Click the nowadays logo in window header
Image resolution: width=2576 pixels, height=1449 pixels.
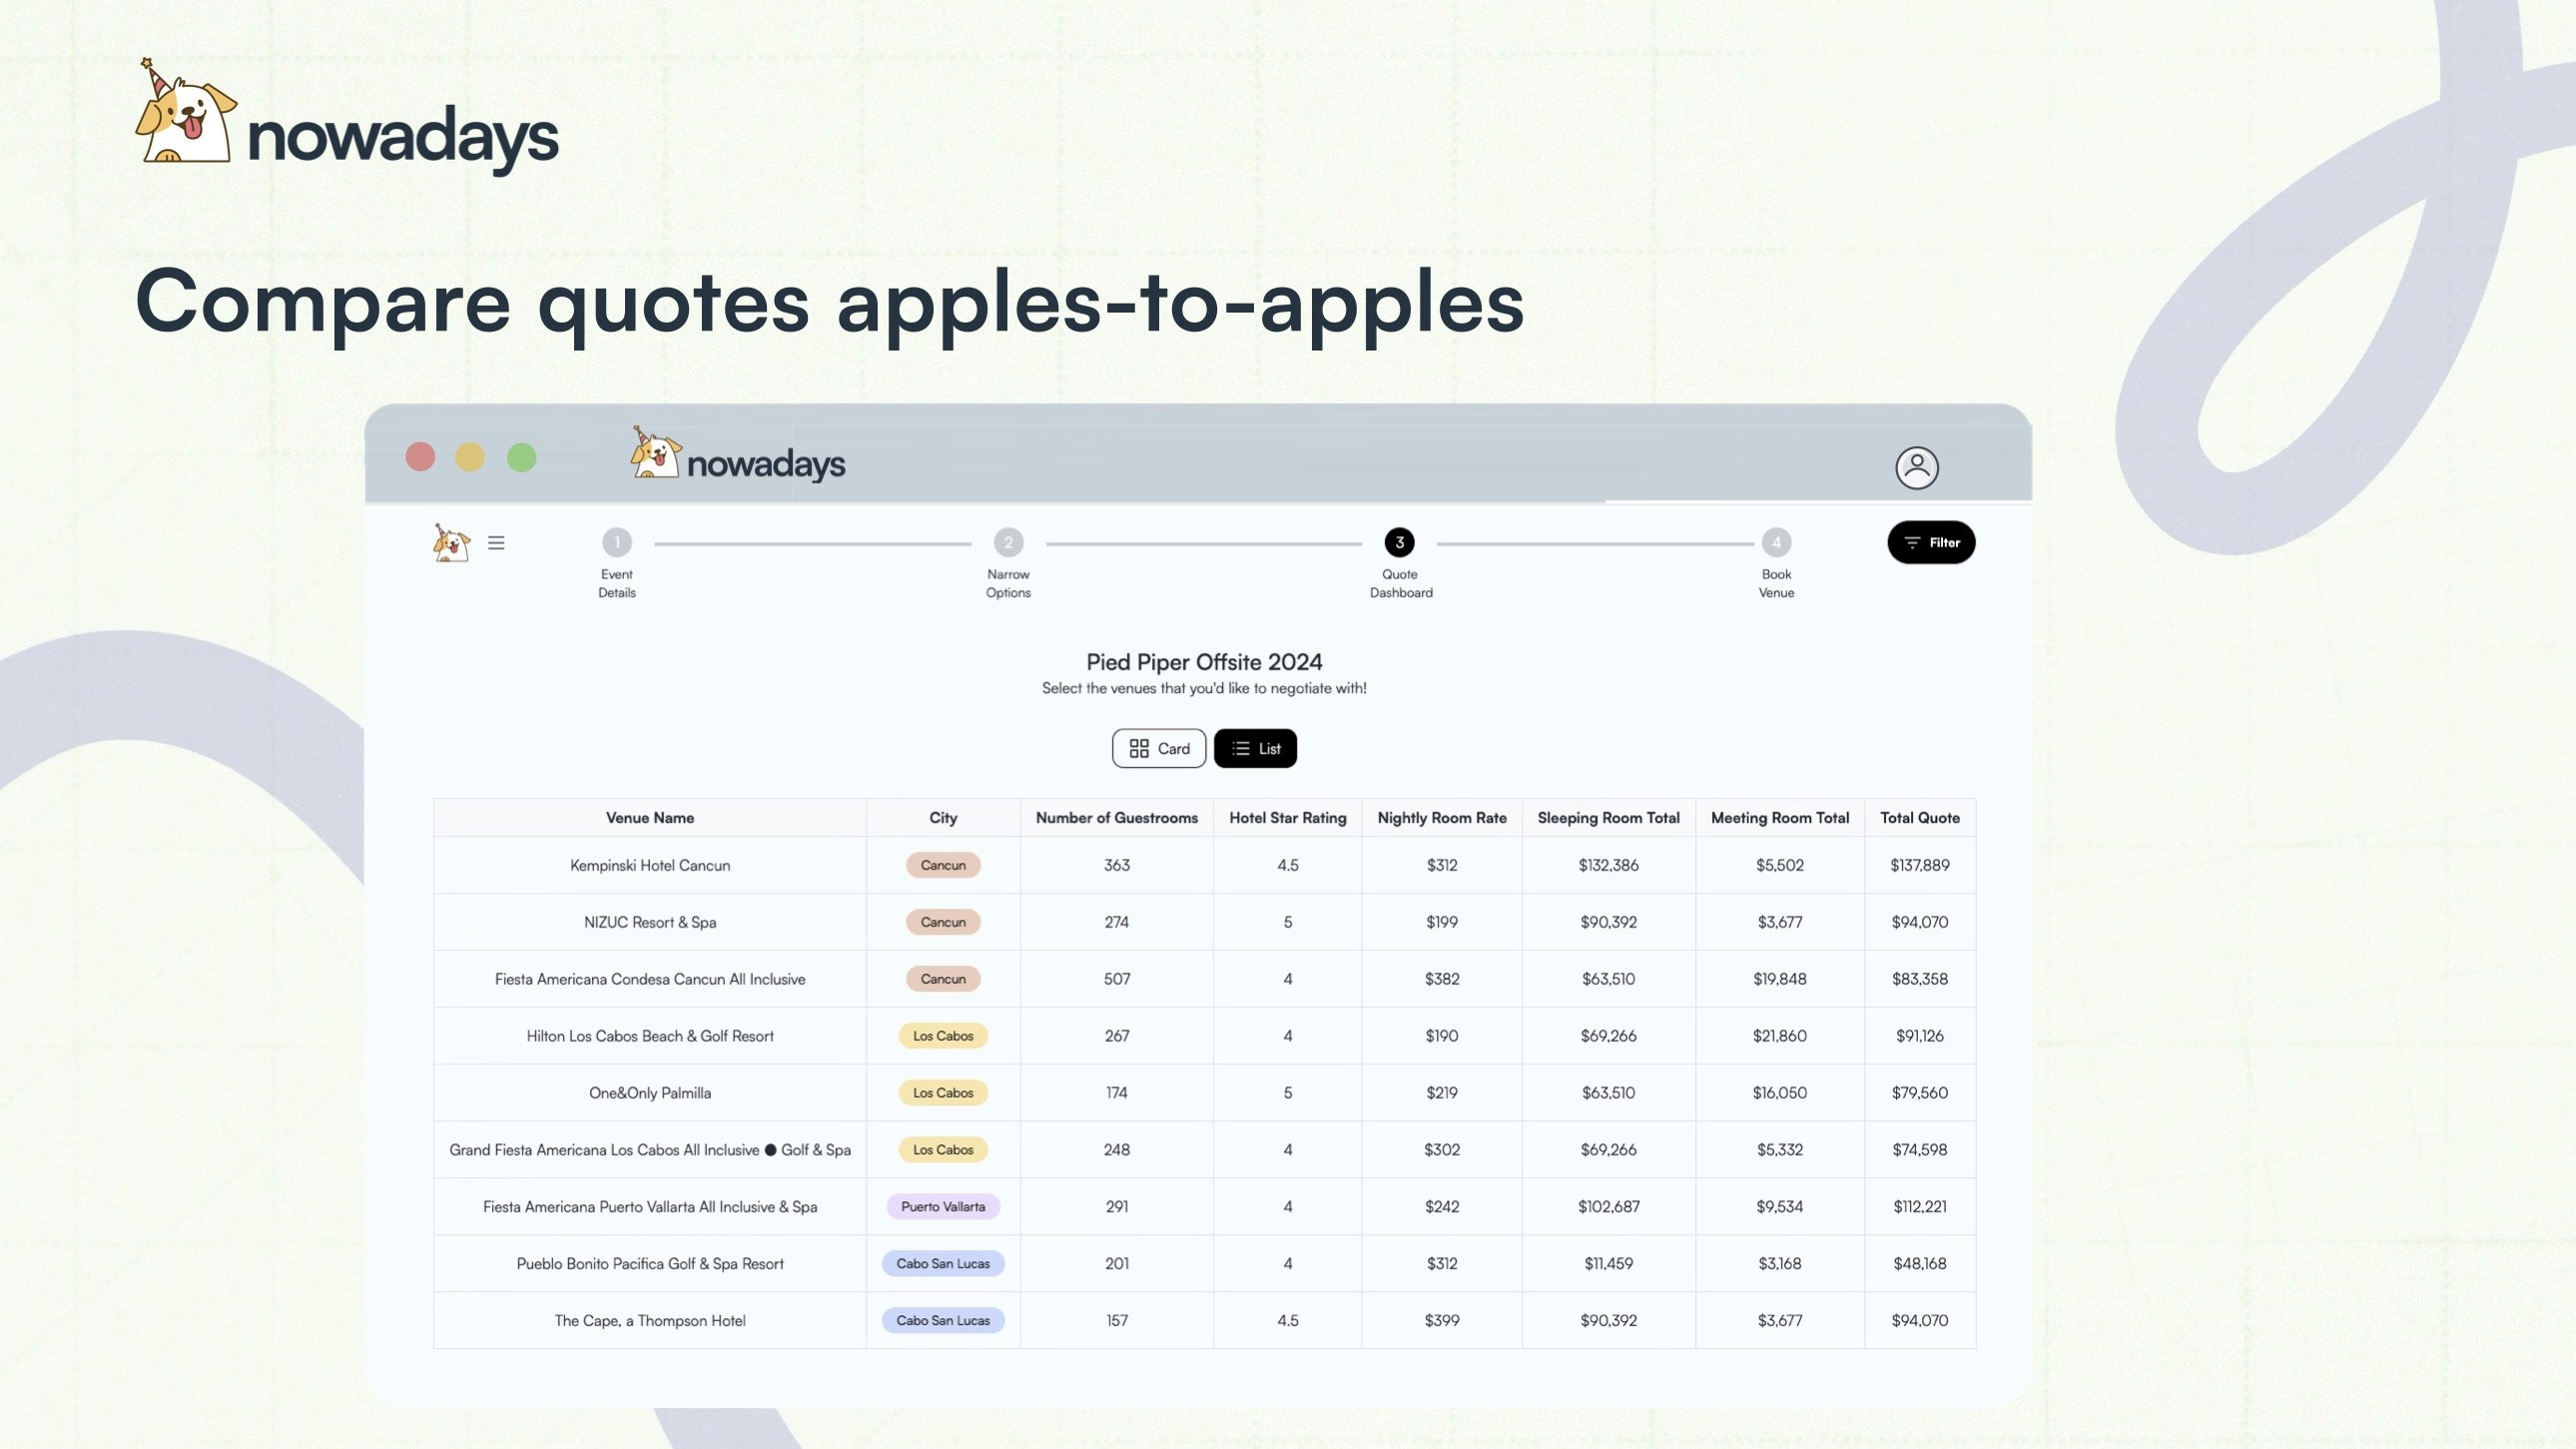point(738,457)
